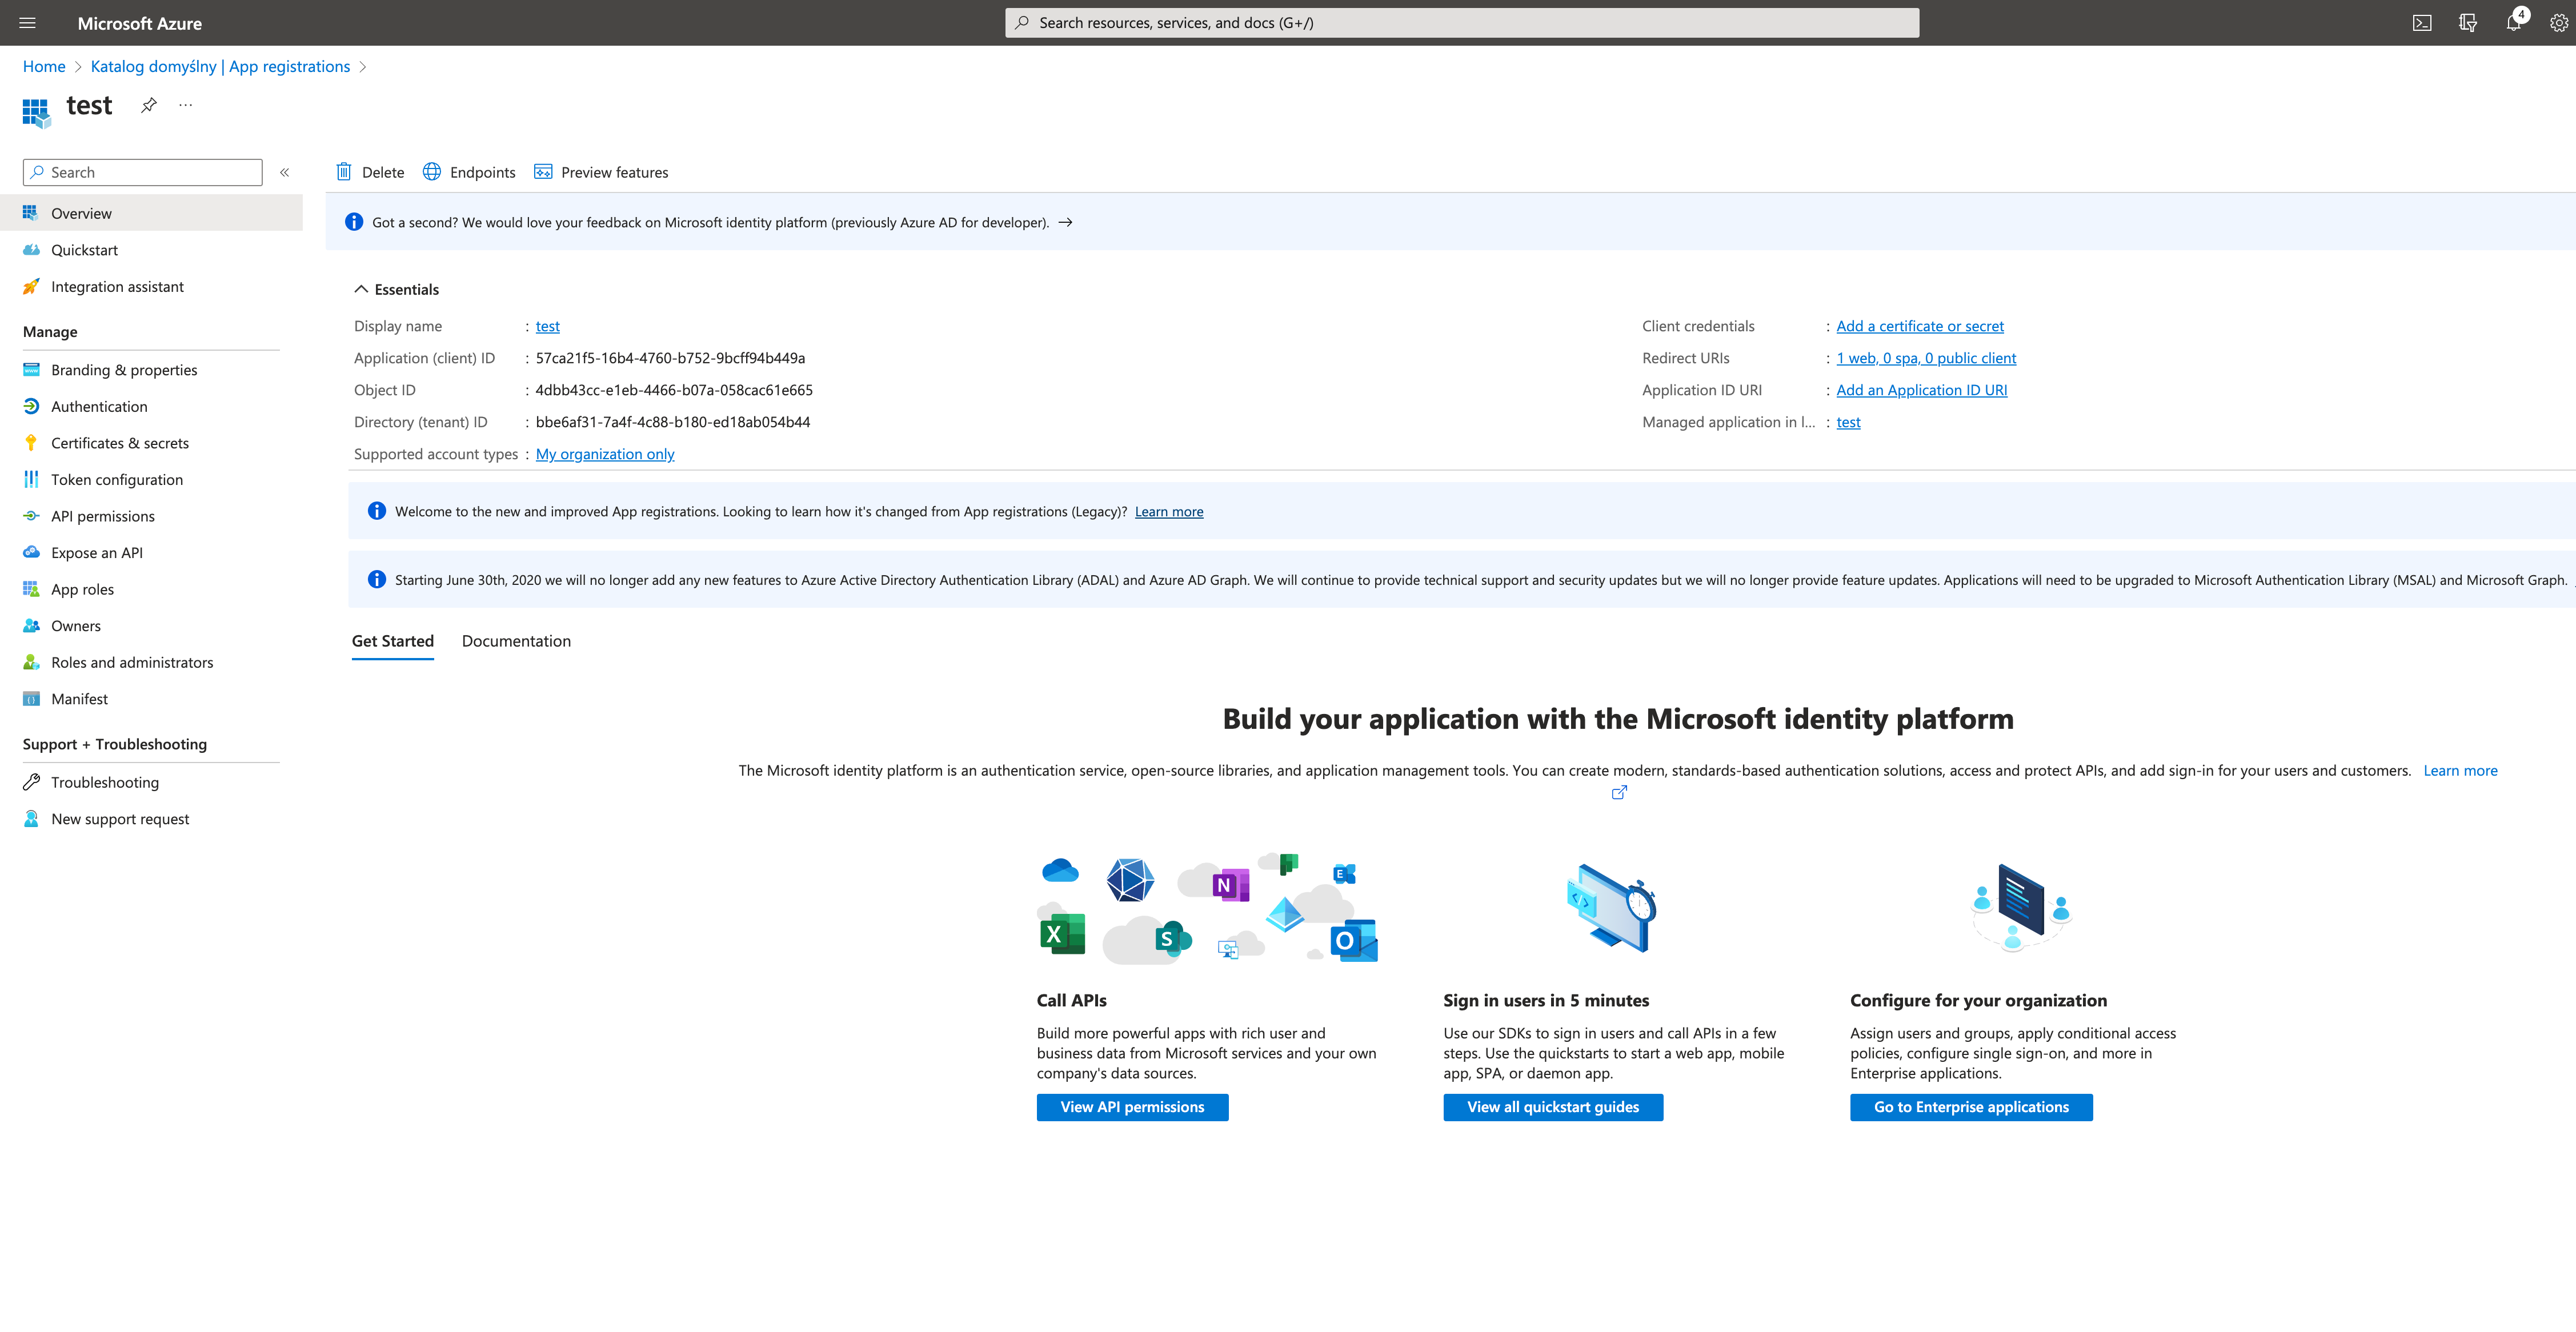Screen dimensions: 2576x1332
Task: Click the Quickstart sidebar icon
Action: (x=32, y=250)
